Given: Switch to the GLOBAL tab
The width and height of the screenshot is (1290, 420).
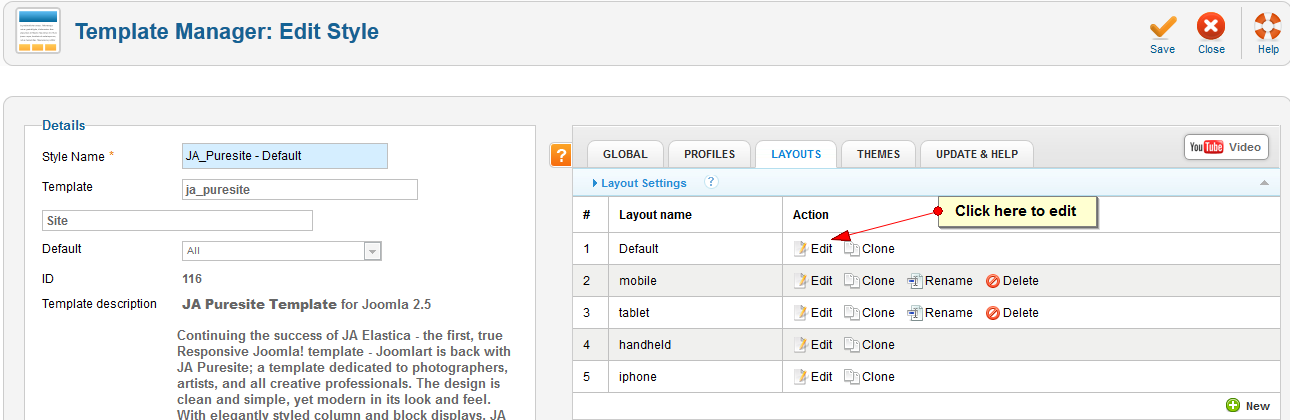Looking at the screenshot, I should pos(625,154).
